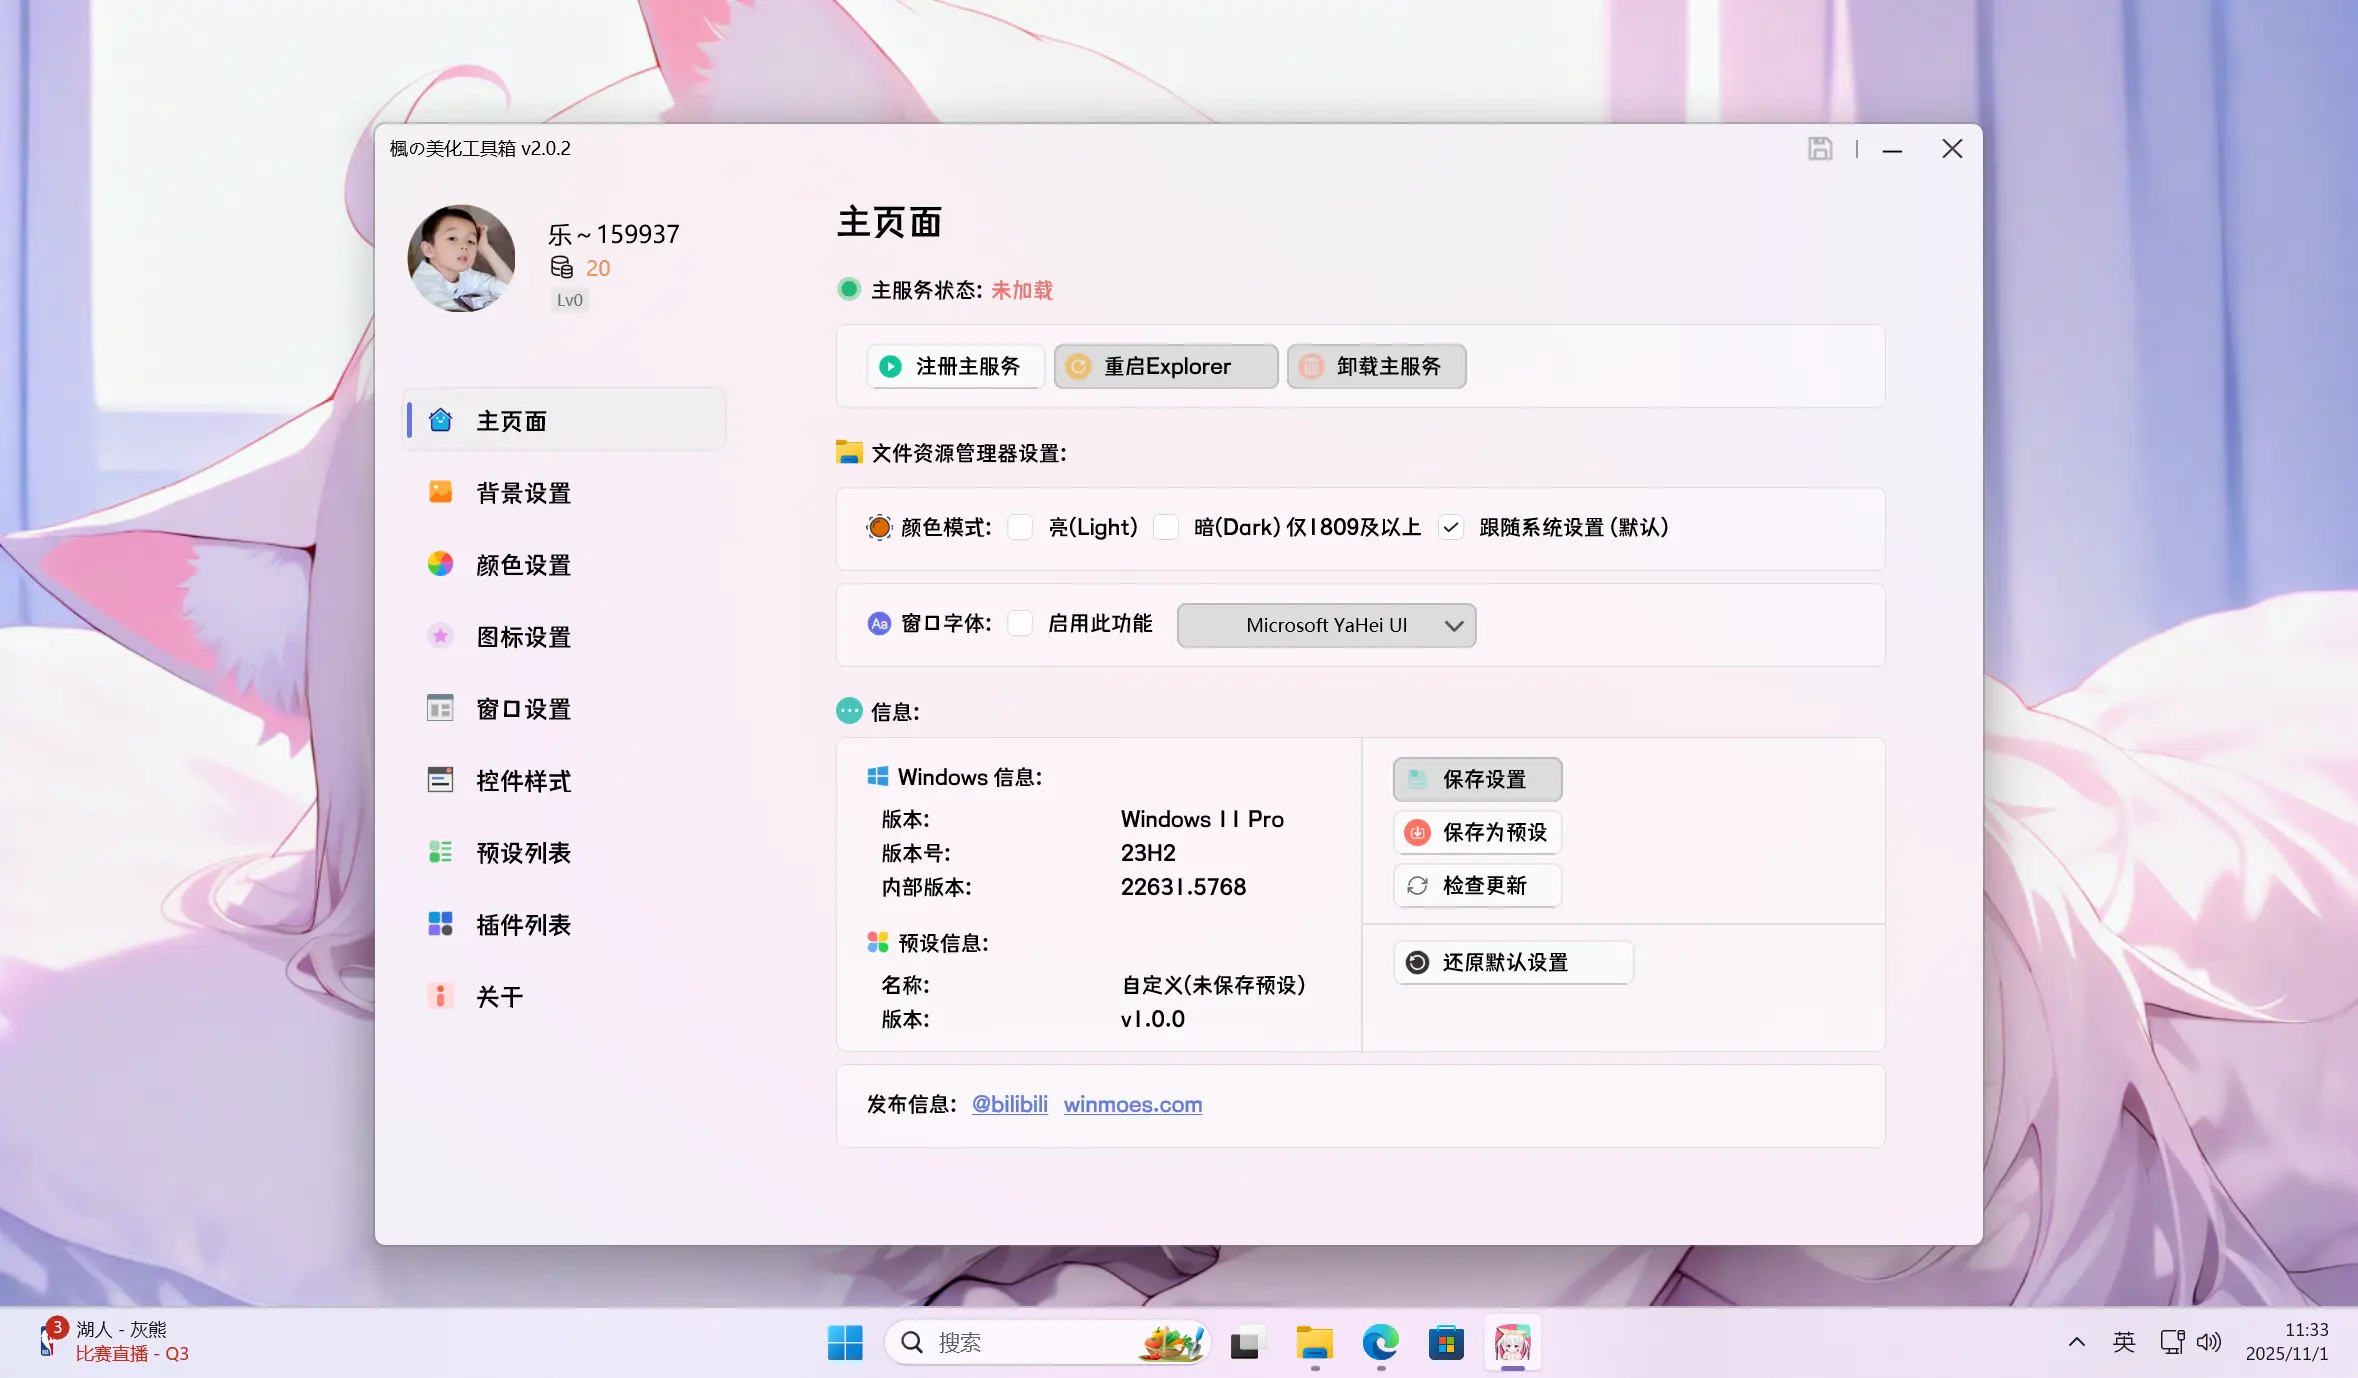2358x1378 pixels.
Task: Enable 亮(Light) color mode
Action: pos(1019,527)
